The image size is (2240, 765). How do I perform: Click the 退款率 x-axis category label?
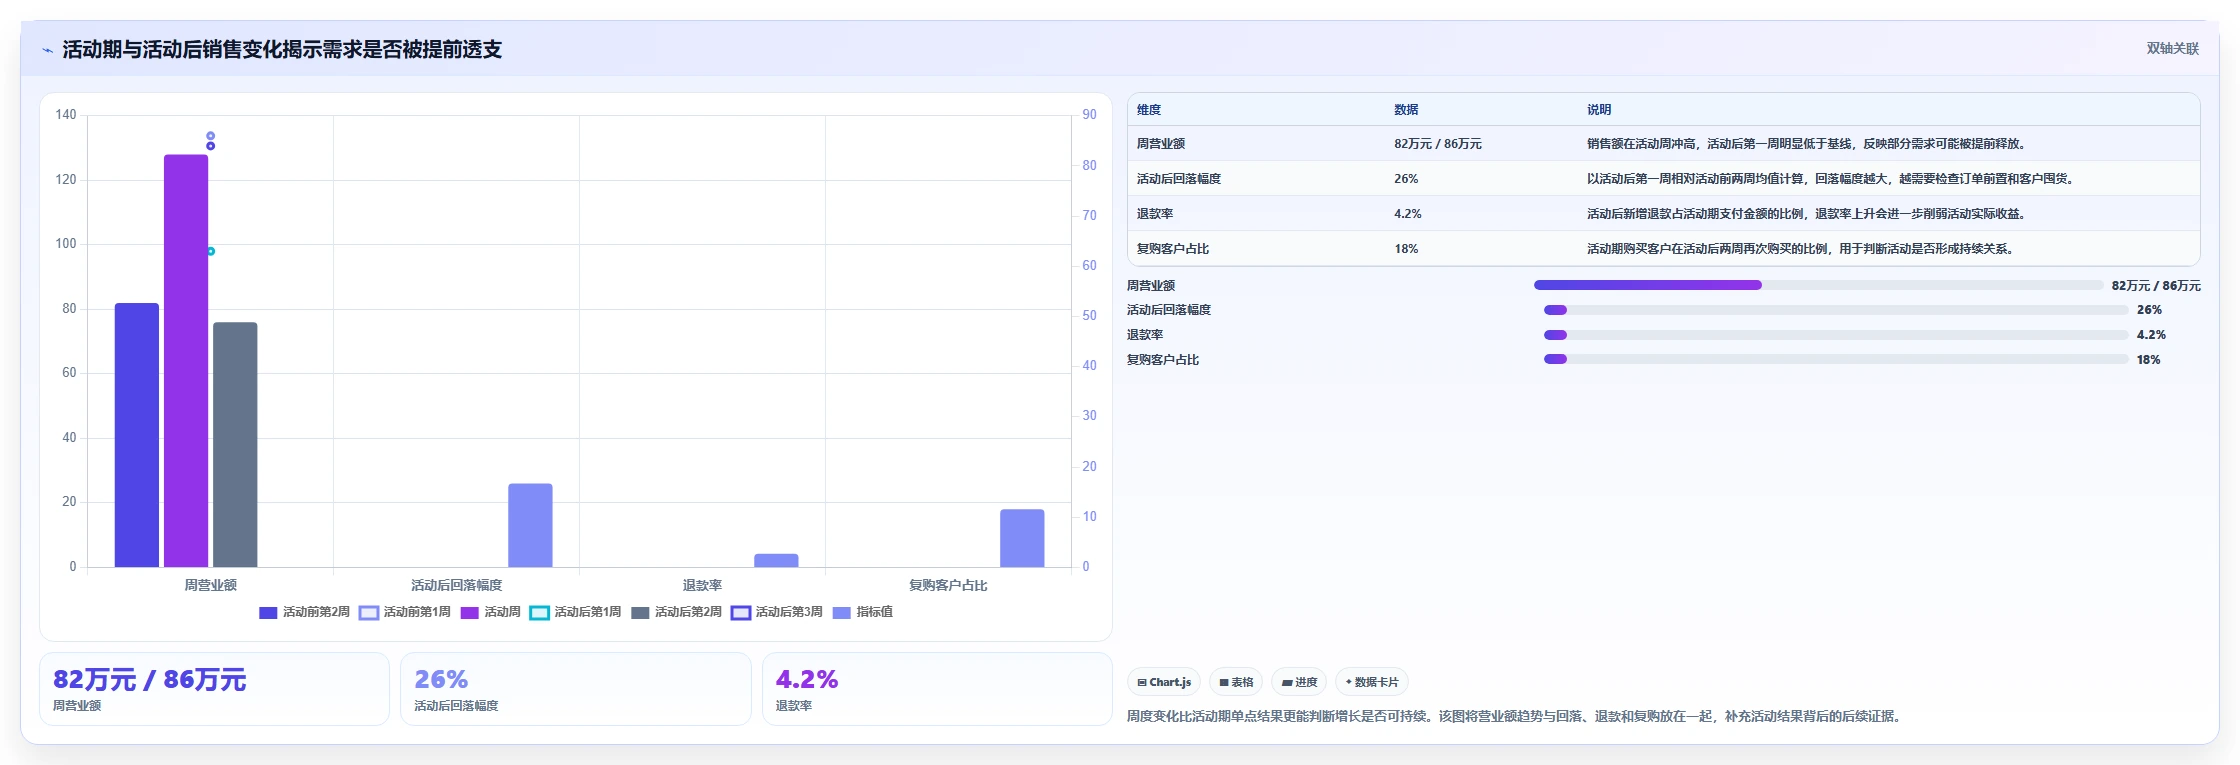[x=702, y=585]
